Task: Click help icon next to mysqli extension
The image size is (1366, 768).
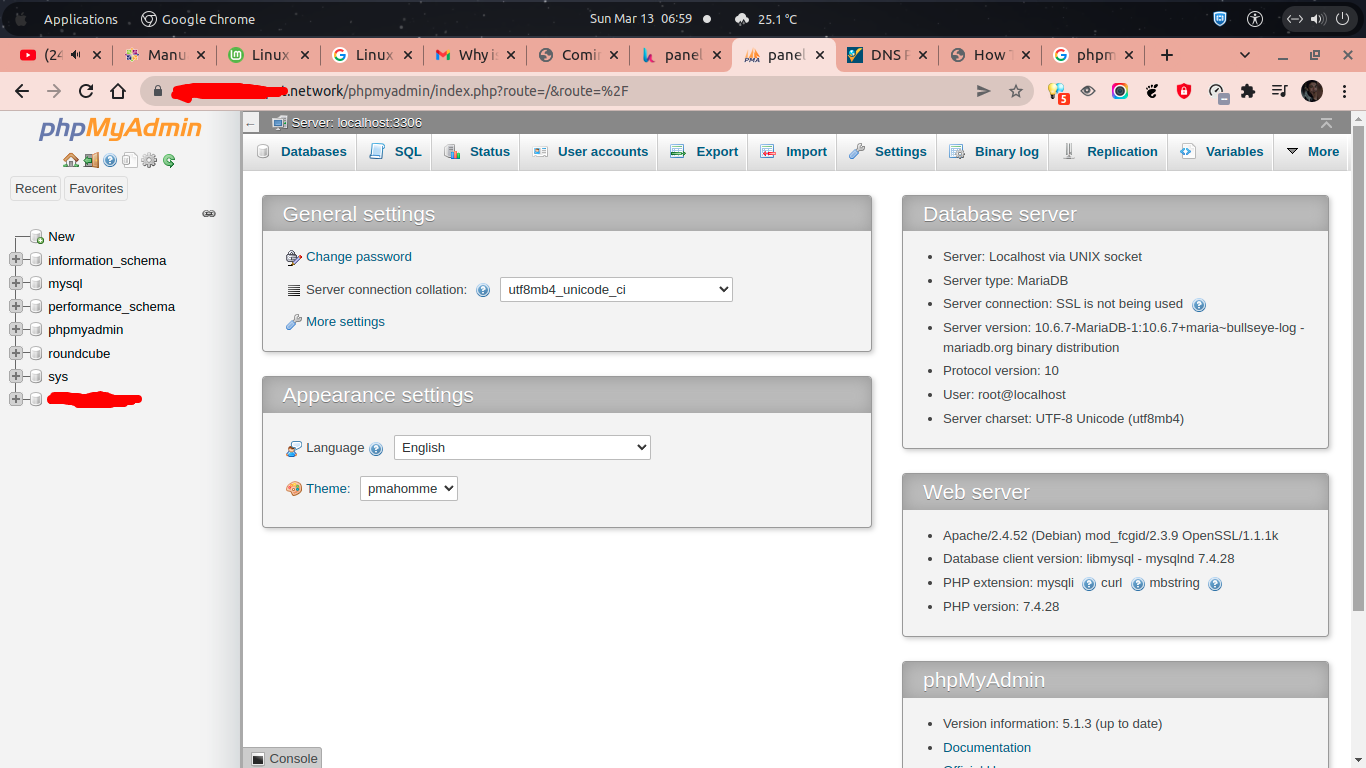Action: [x=1088, y=584]
